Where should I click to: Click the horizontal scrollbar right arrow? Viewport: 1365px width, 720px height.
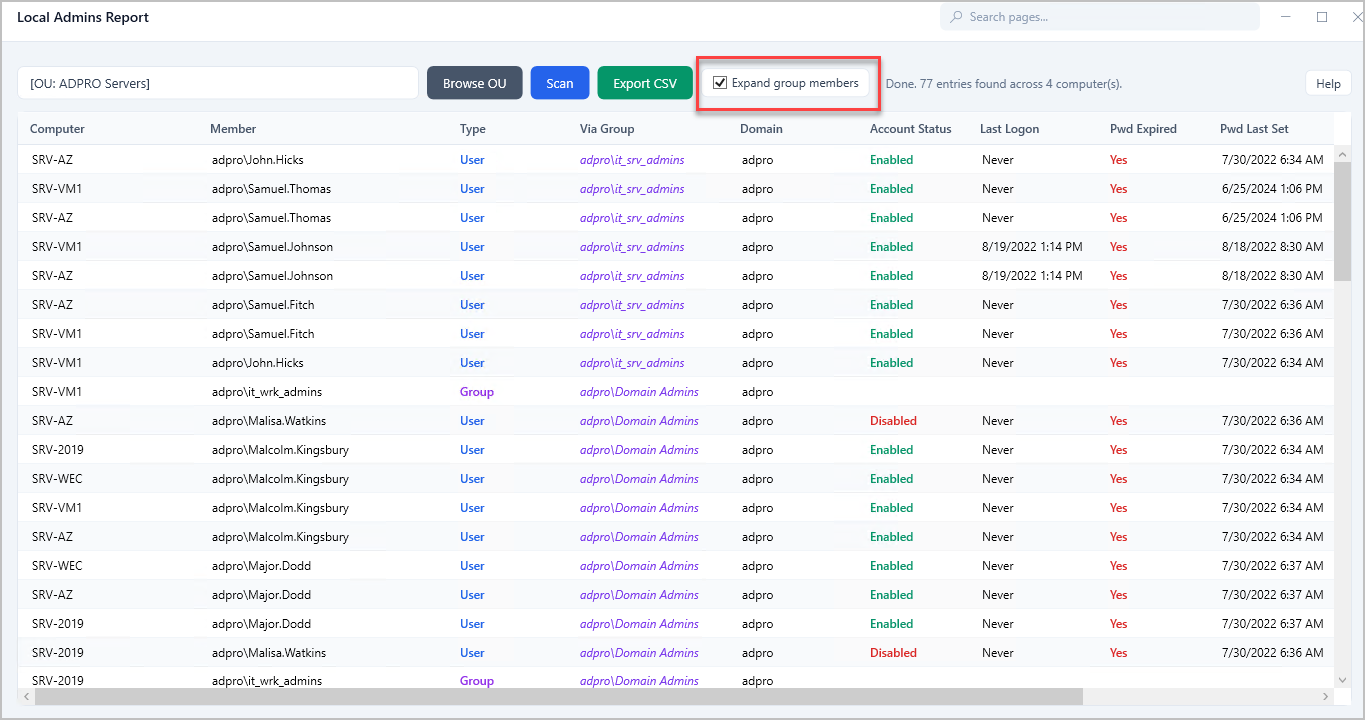coord(1326,696)
